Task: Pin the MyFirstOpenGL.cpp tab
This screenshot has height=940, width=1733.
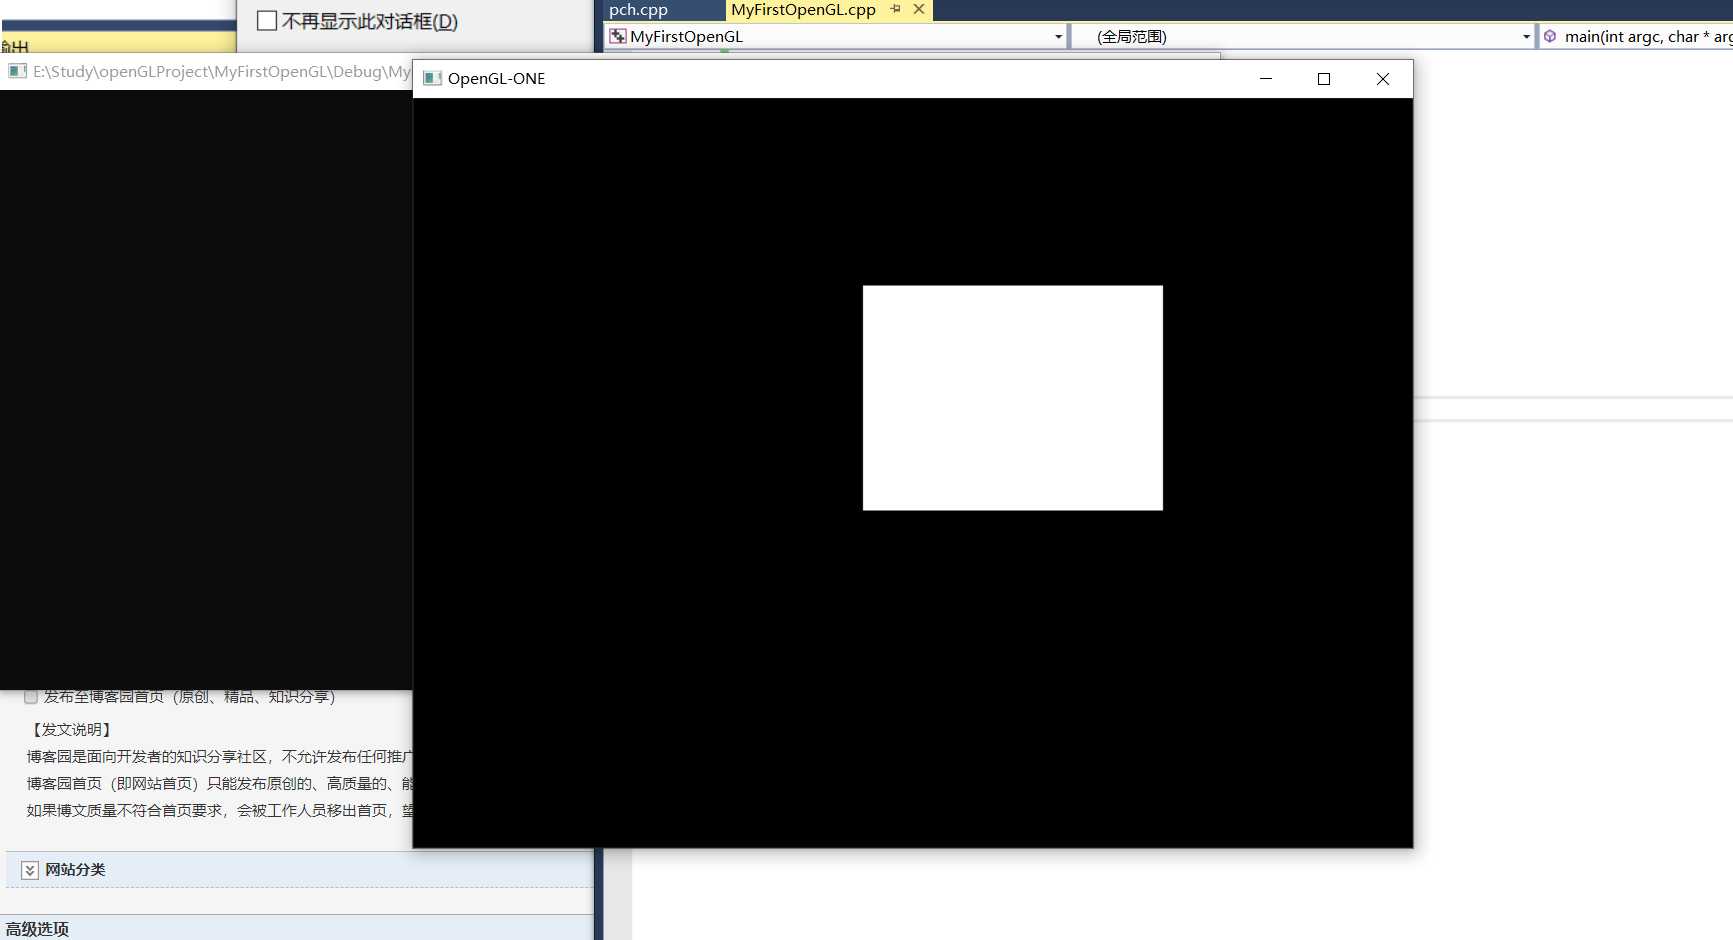Action: (x=896, y=9)
